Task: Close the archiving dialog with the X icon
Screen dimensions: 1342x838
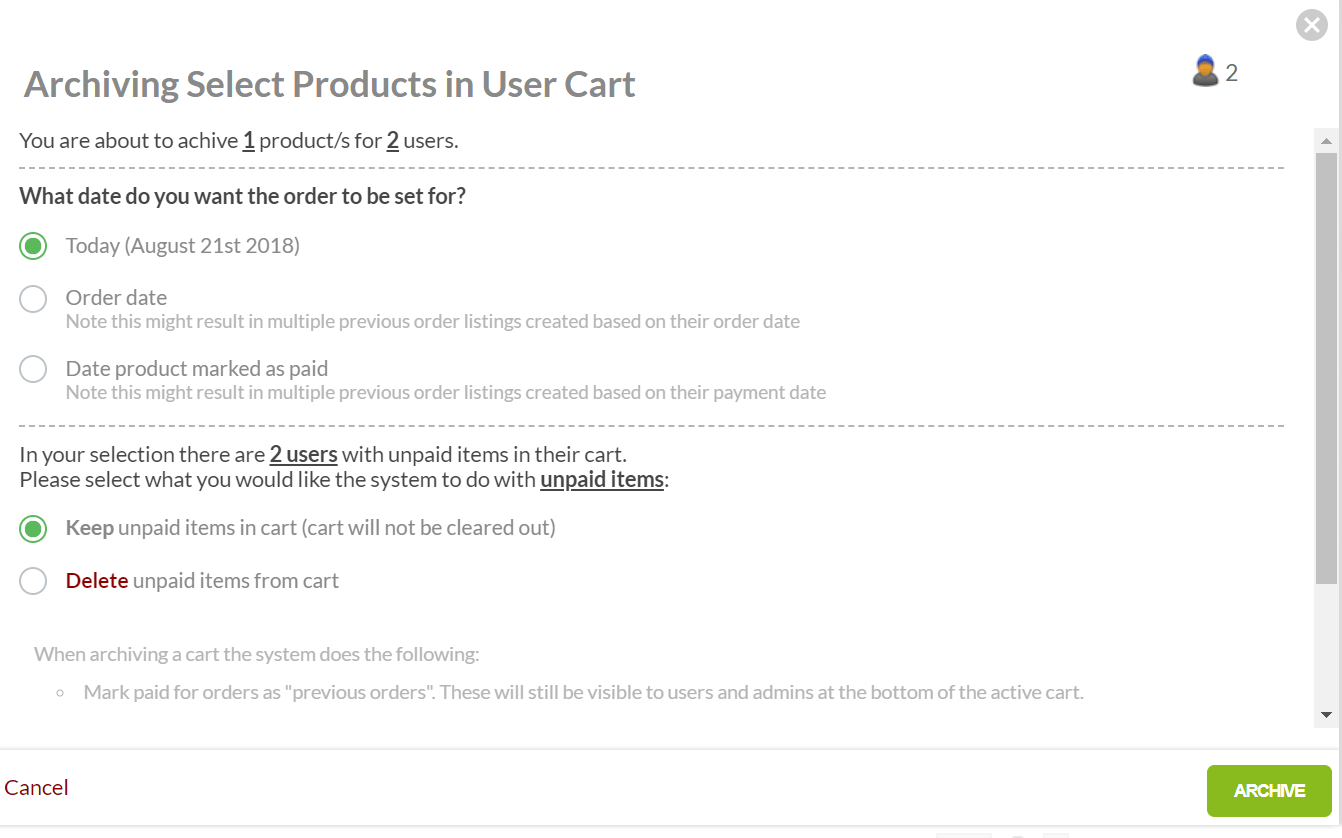Action: 1311,25
